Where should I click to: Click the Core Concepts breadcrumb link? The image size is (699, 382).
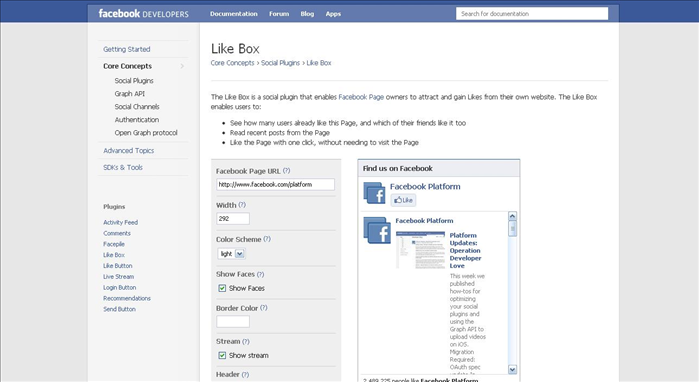tap(232, 63)
